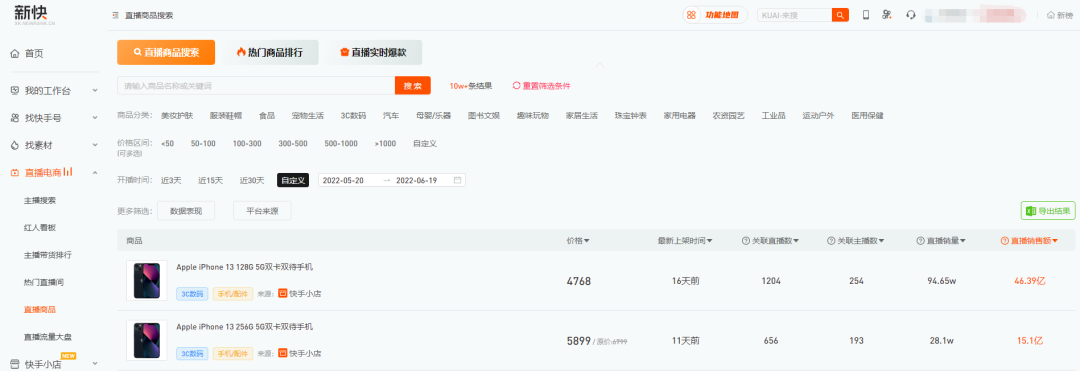1080x371 pixels.
Task: Open iPhone 13 256G product thumbnail
Action: (x=147, y=340)
